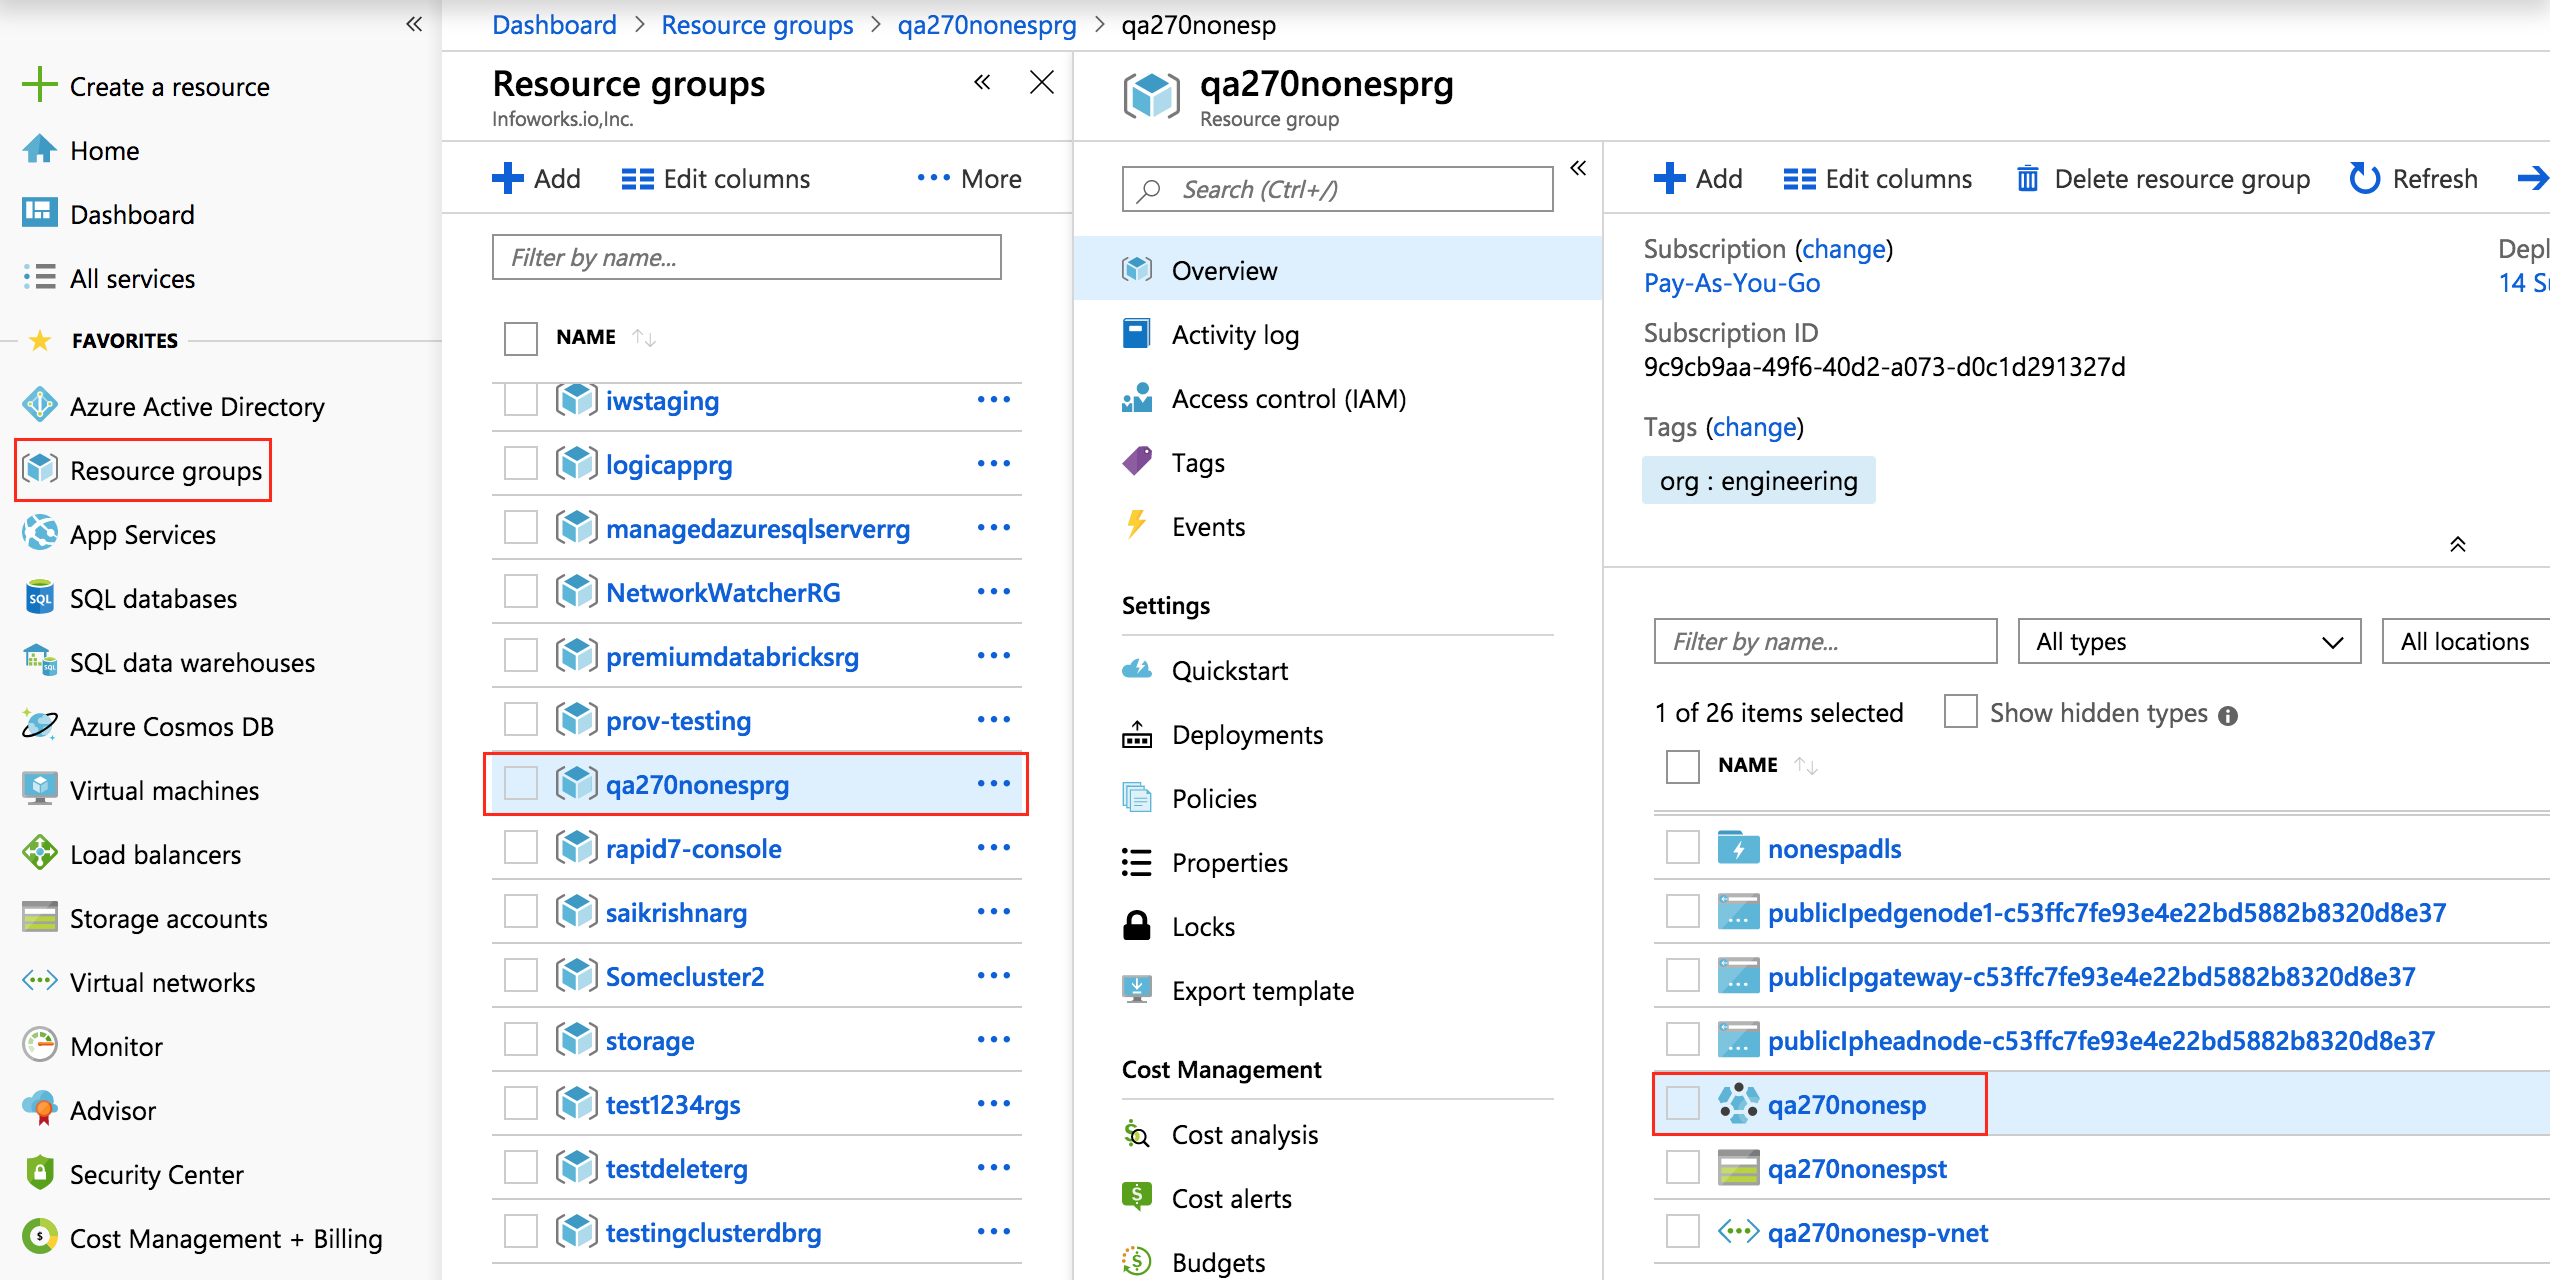Open the All types dropdown
Viewport: 2550px width, 1280px height.
[2189, 641]
